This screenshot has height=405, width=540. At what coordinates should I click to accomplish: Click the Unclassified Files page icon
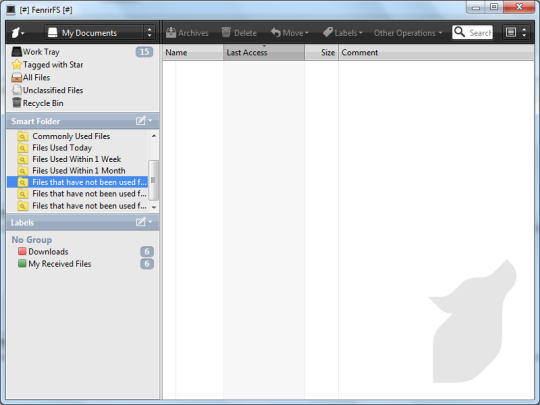tap(16, 90)
